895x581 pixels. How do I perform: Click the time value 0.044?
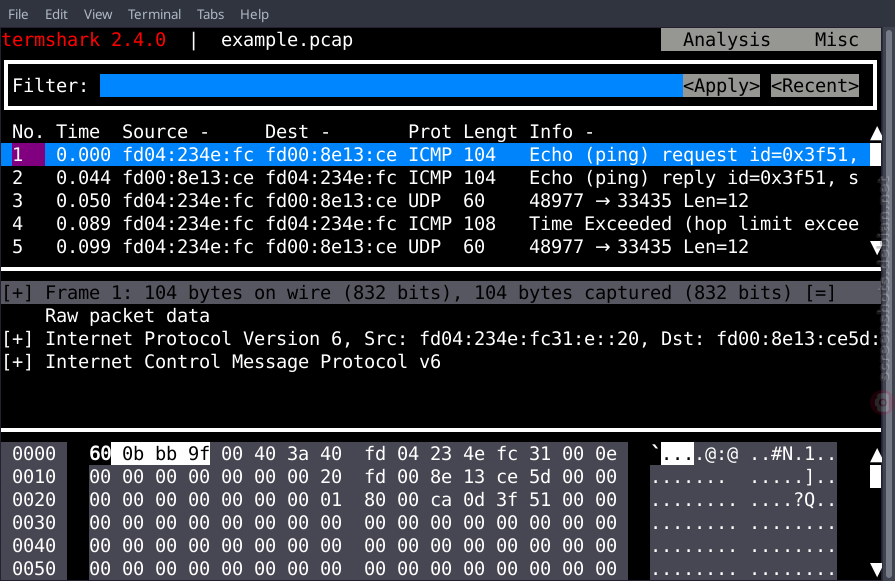point(83,177)
